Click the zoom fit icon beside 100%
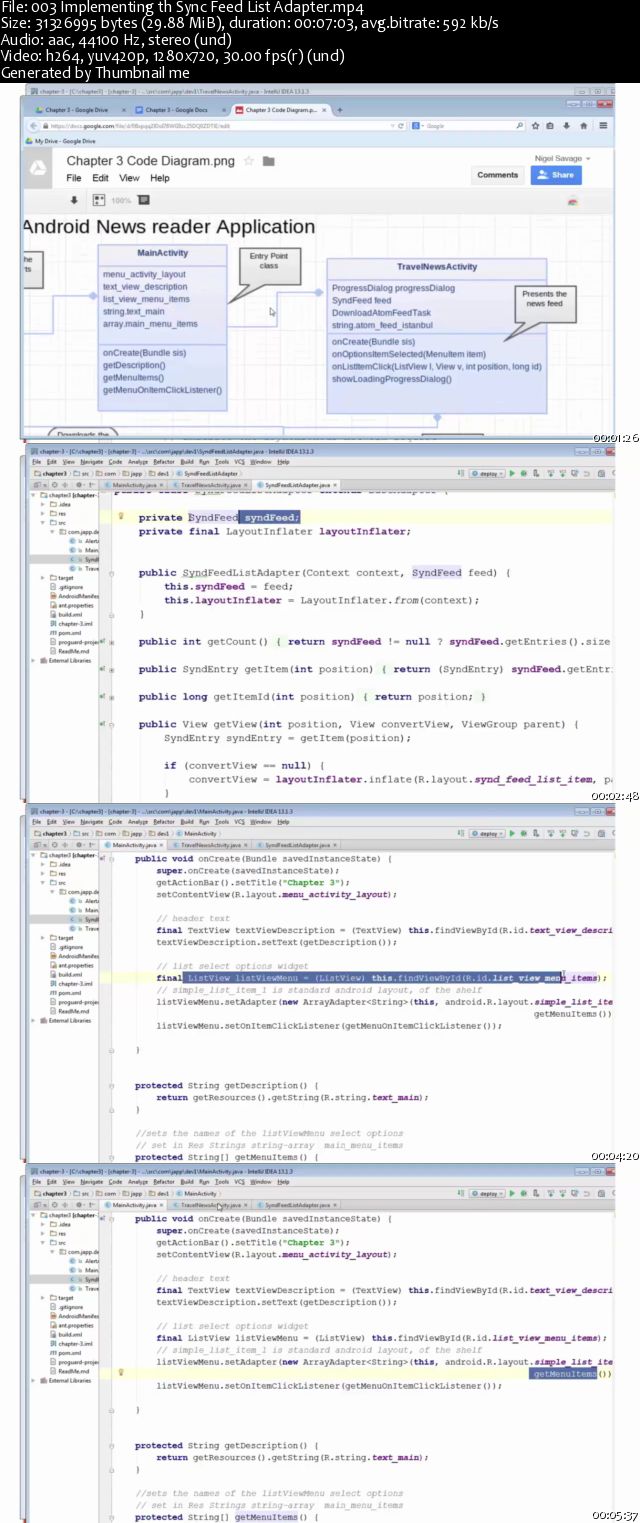The height and width of the screenshot is (1523, 640). tap(98, 200)
